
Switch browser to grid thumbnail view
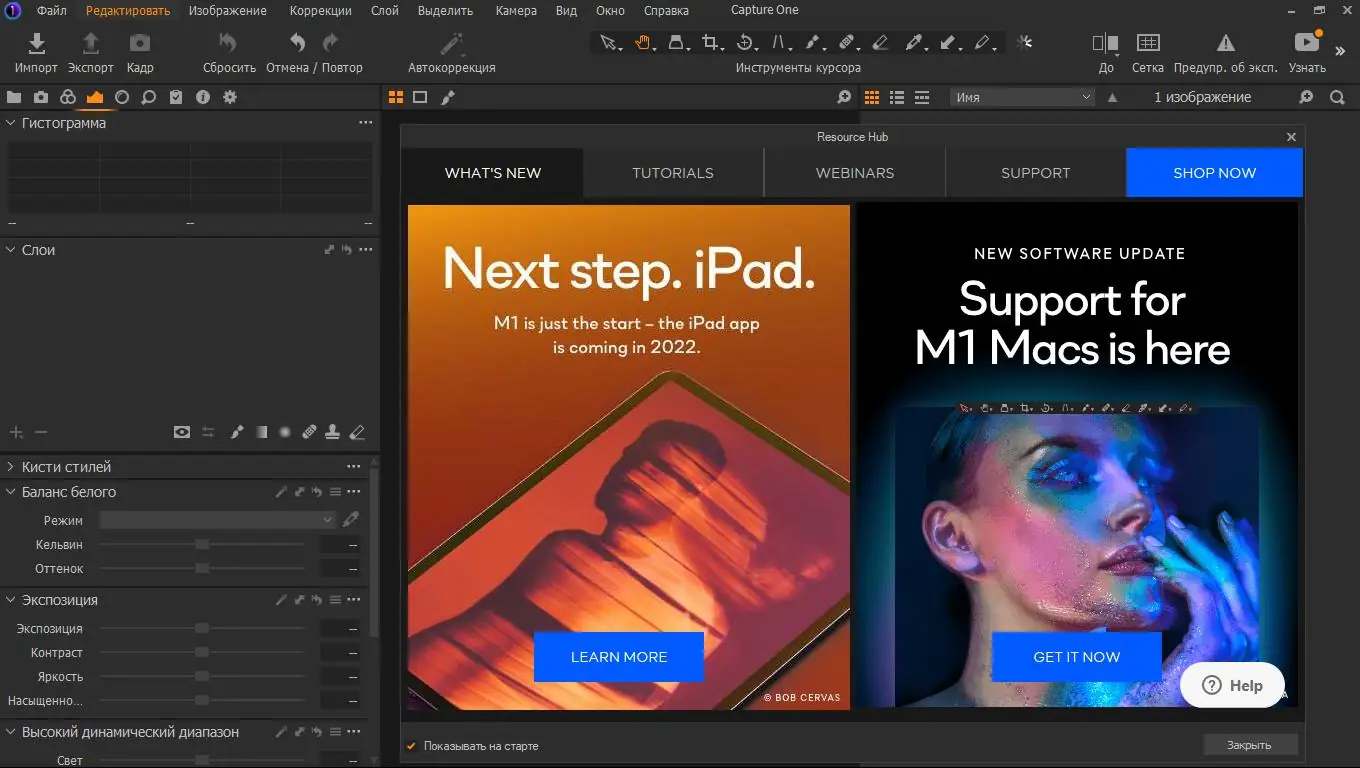pyautogui.click(x=872, y=97)
